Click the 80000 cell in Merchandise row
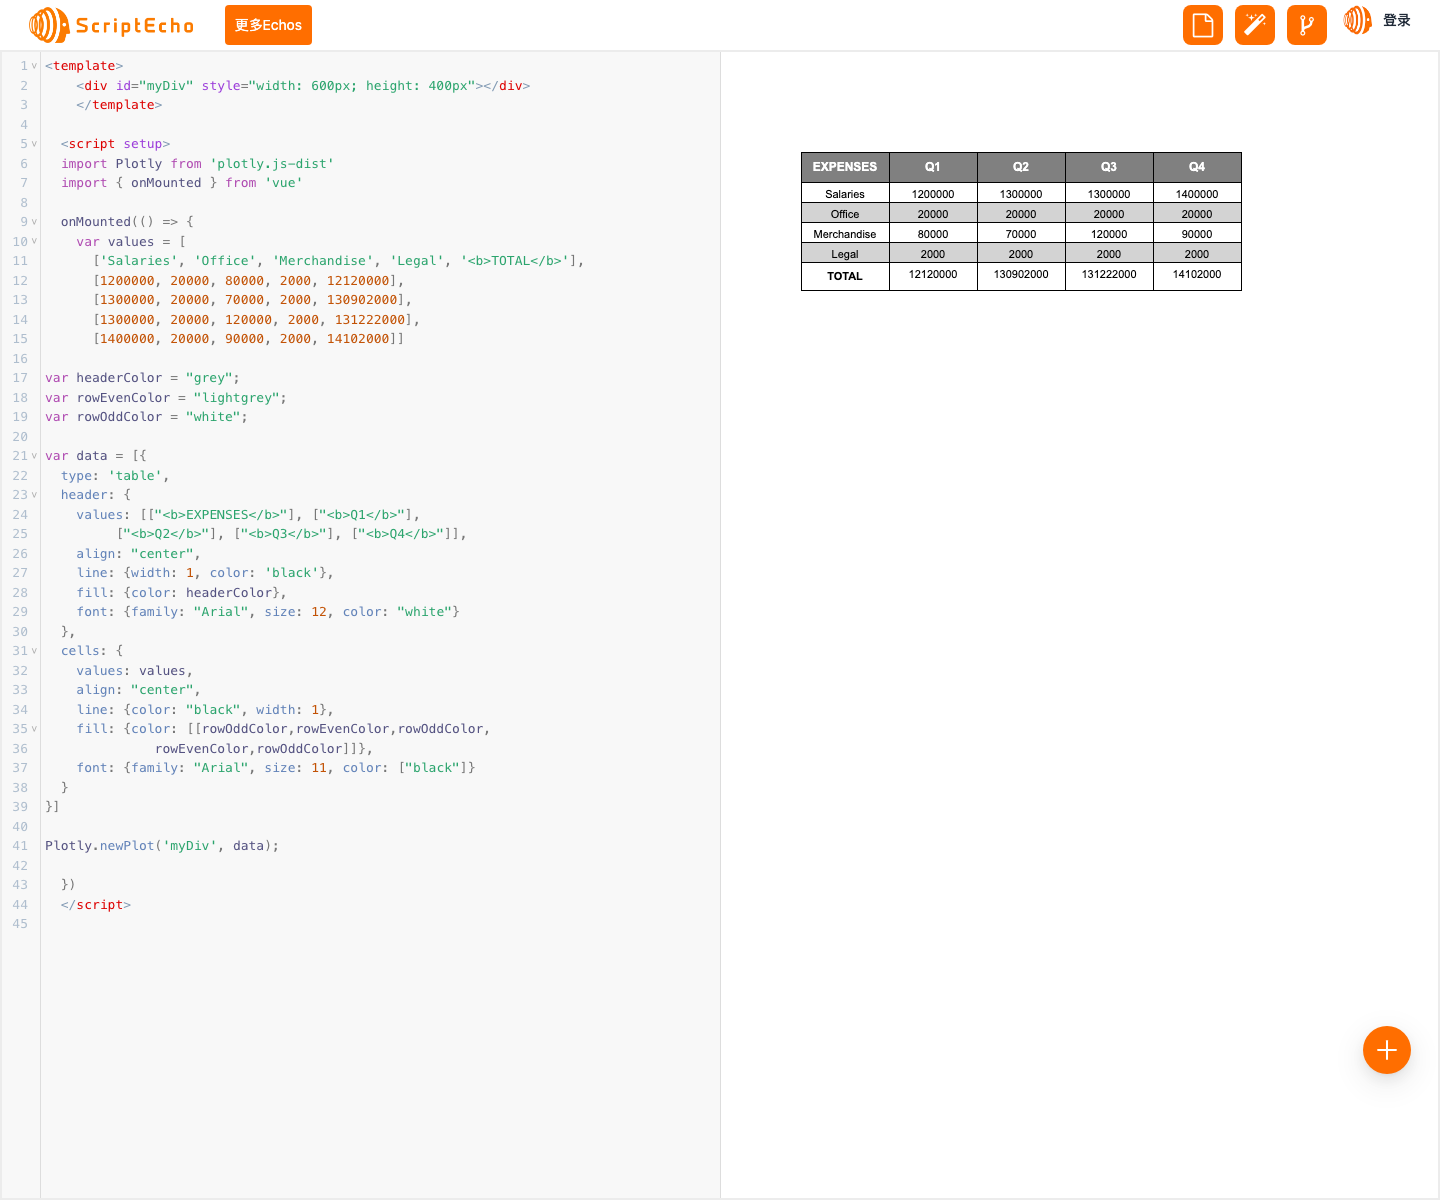Image resolution: width=1440 pixels, height=1200 pixels. [933, 233]
